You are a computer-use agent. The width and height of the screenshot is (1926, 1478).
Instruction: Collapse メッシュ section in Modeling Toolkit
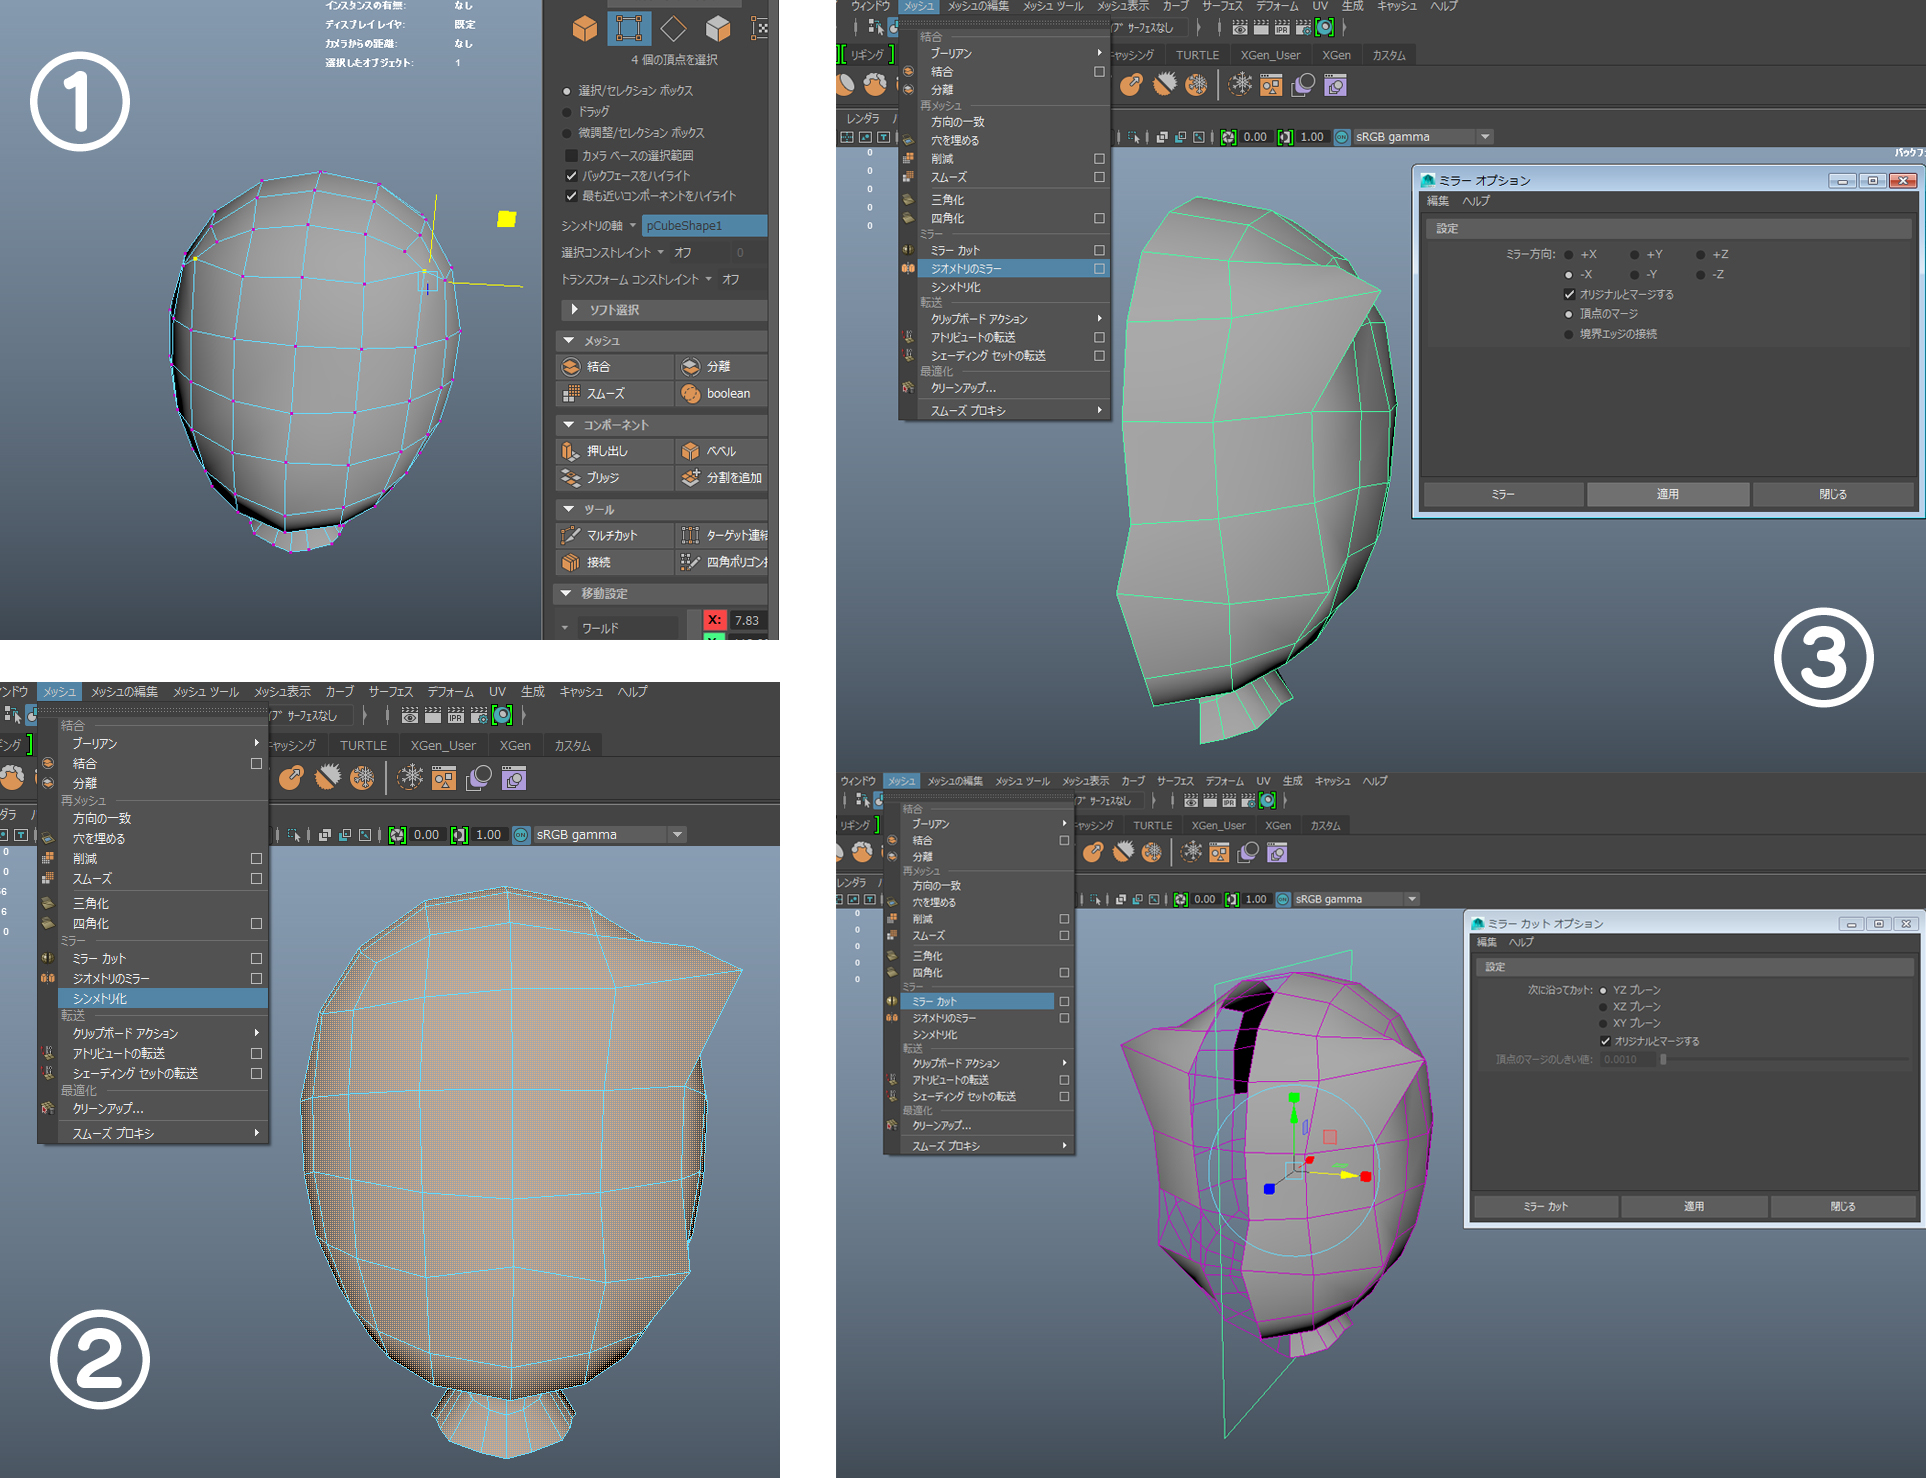coord(568,341)
